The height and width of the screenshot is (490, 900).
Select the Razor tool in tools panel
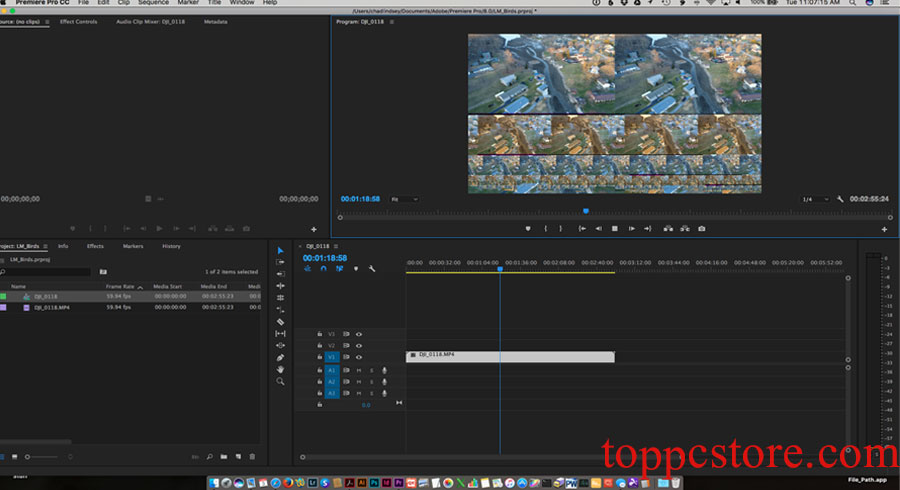[280, 322]
